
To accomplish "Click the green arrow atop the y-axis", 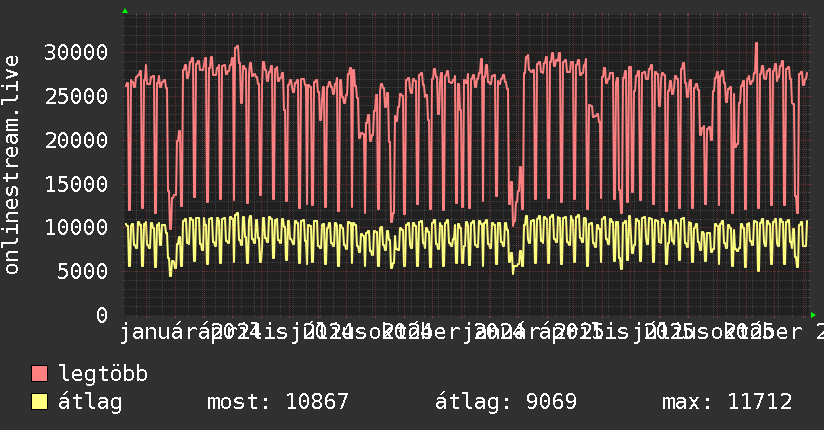I will pyautogui.click(x=125, y=11).
